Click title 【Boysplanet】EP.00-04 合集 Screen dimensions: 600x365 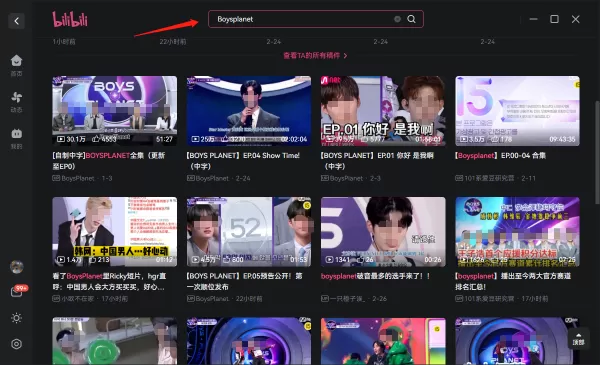click(500, 155)
